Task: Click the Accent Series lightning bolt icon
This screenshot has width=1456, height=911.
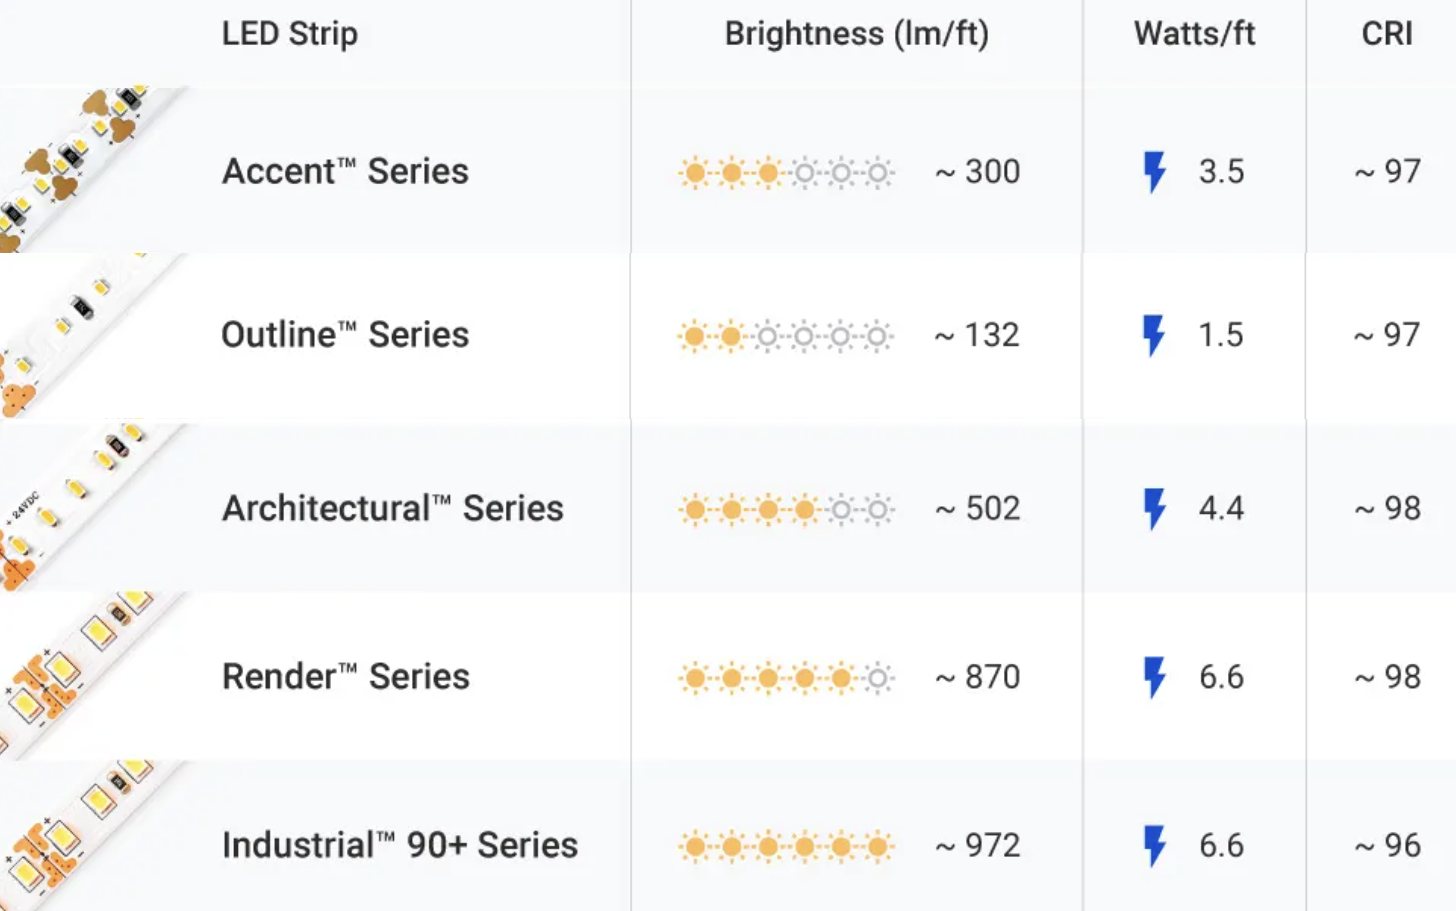Action: point(1155,172)
